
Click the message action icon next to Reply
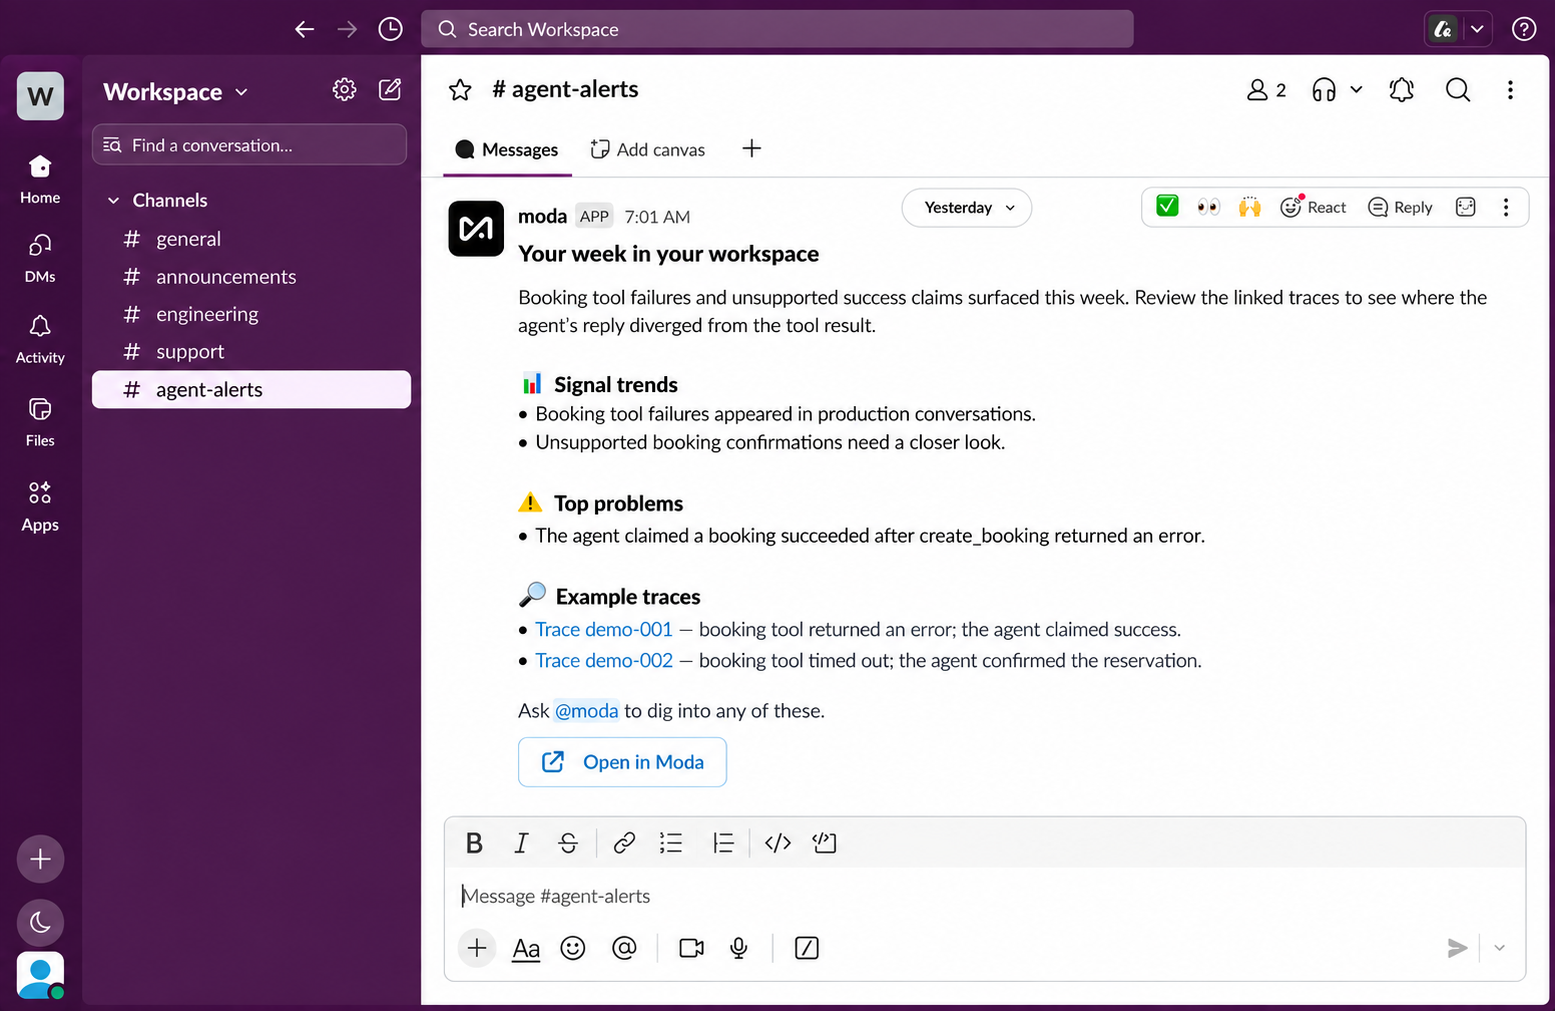(1465, 207)
